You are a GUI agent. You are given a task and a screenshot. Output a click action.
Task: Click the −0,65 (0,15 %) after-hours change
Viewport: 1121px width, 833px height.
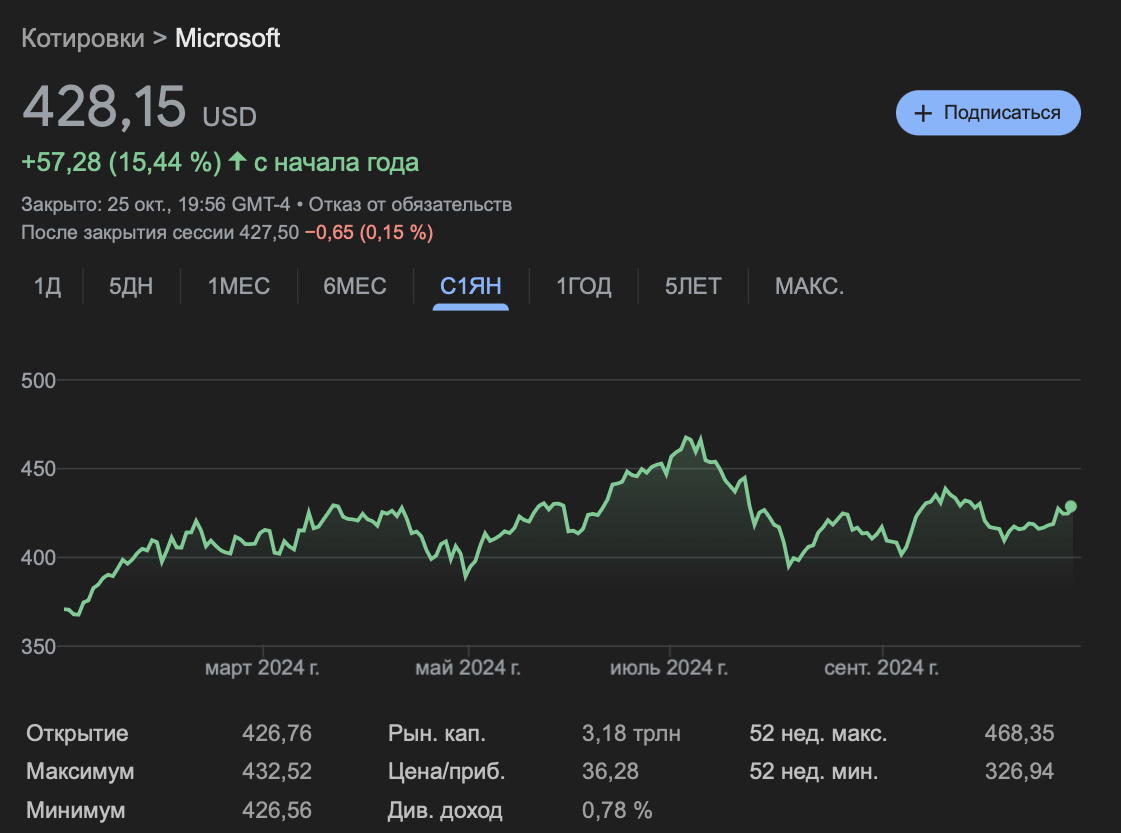369,232
